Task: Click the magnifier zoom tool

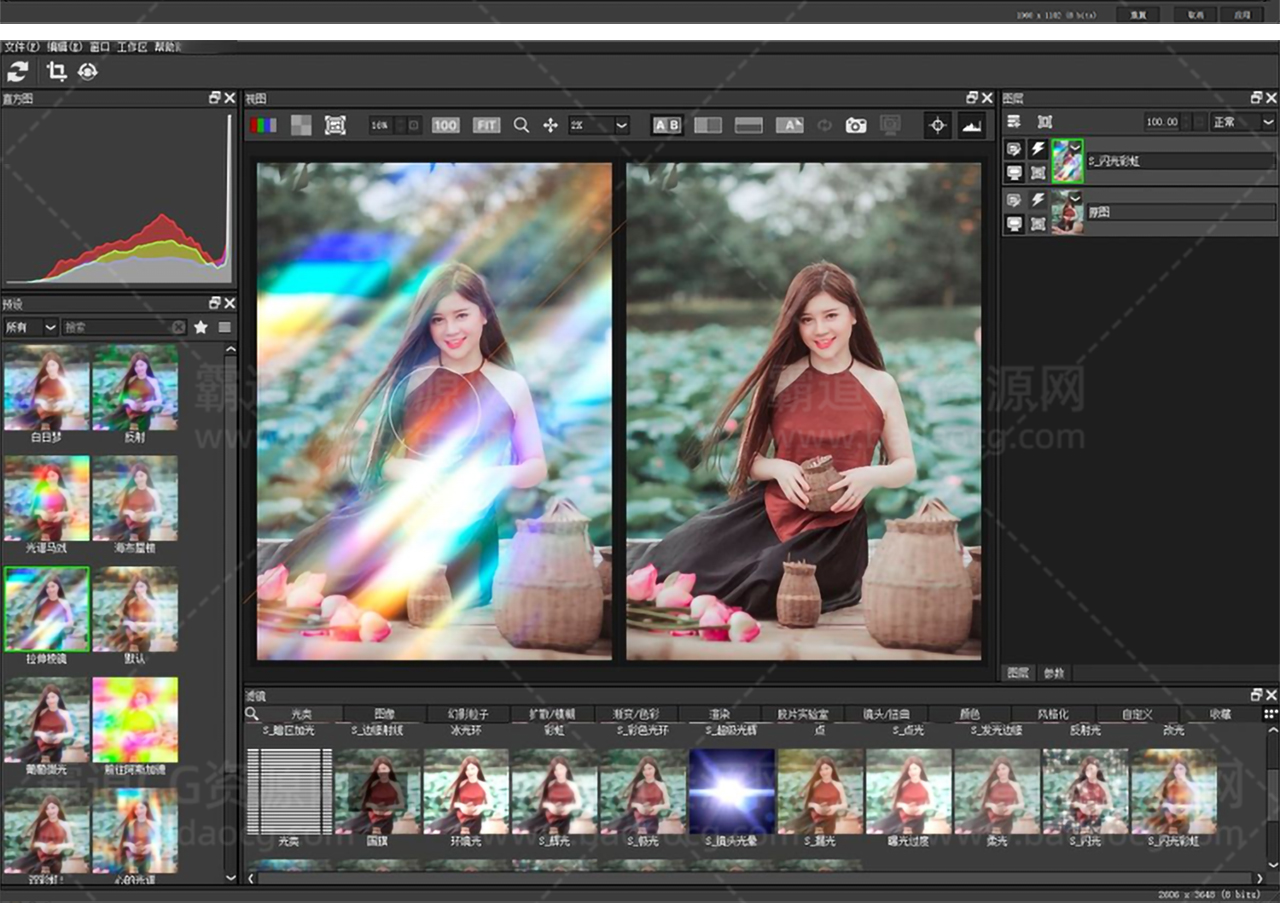Action: point(521,125)
